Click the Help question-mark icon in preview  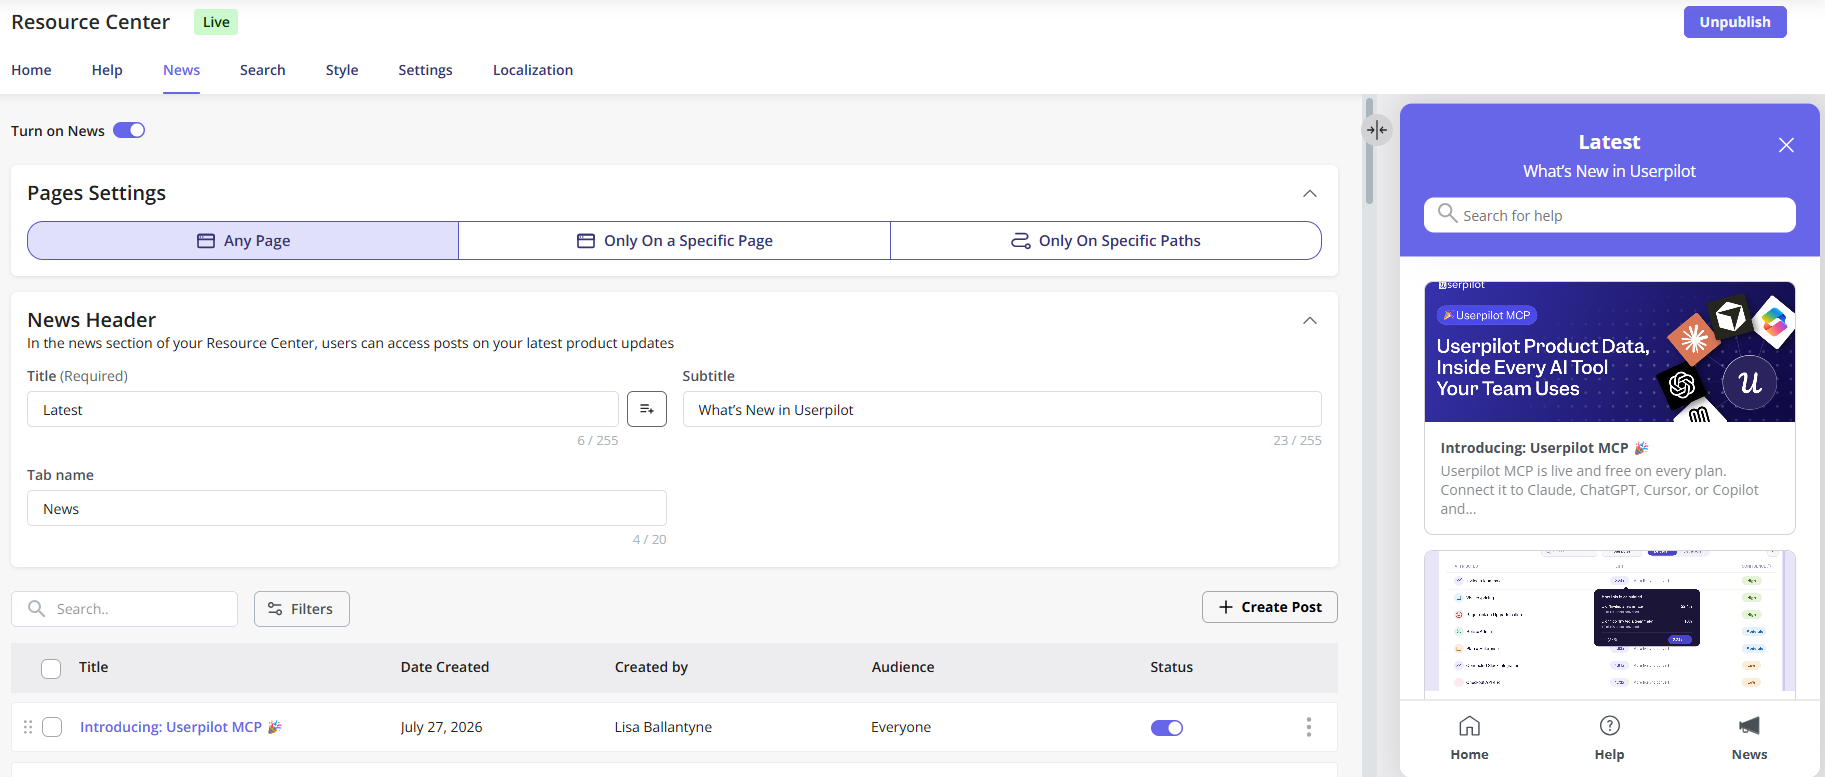(x=1609, y=726)
